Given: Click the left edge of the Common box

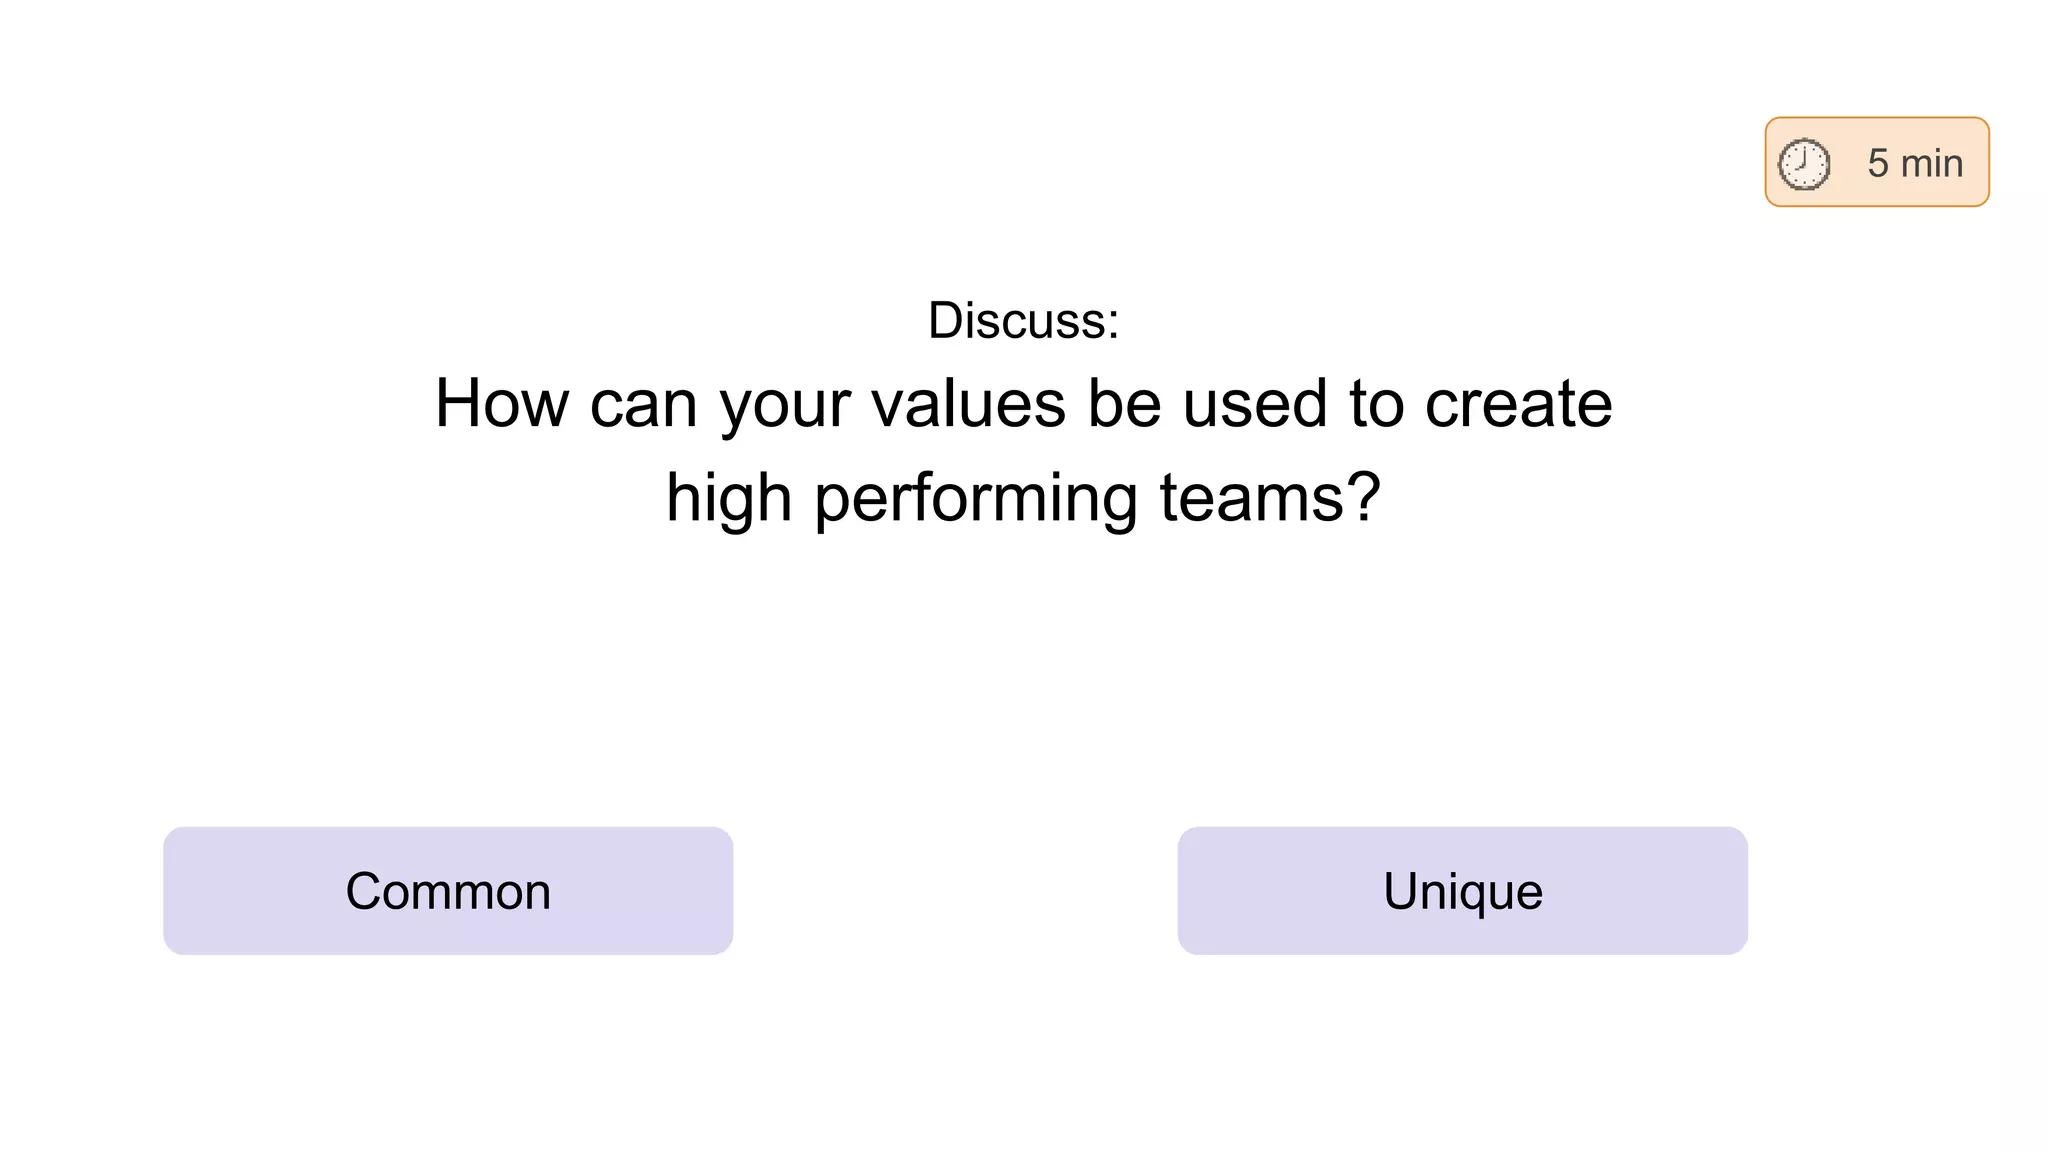Looking at the screenshot, I should click(169, 890).
